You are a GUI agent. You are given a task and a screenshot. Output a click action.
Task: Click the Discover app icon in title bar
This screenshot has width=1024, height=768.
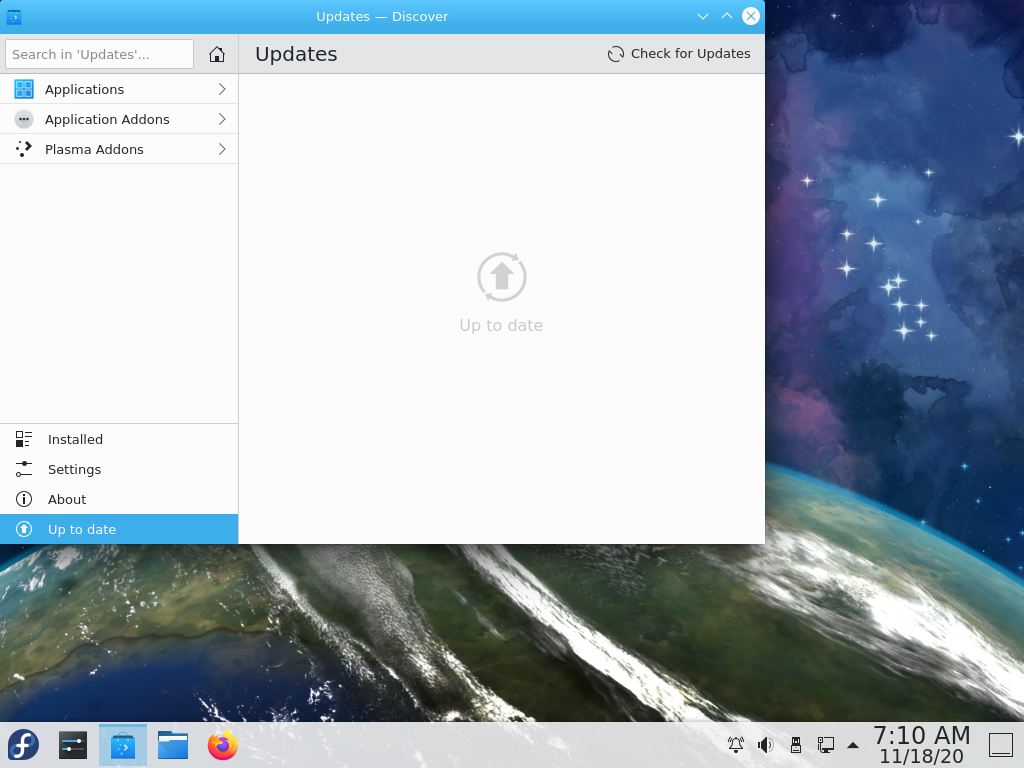tap(14, 17)
